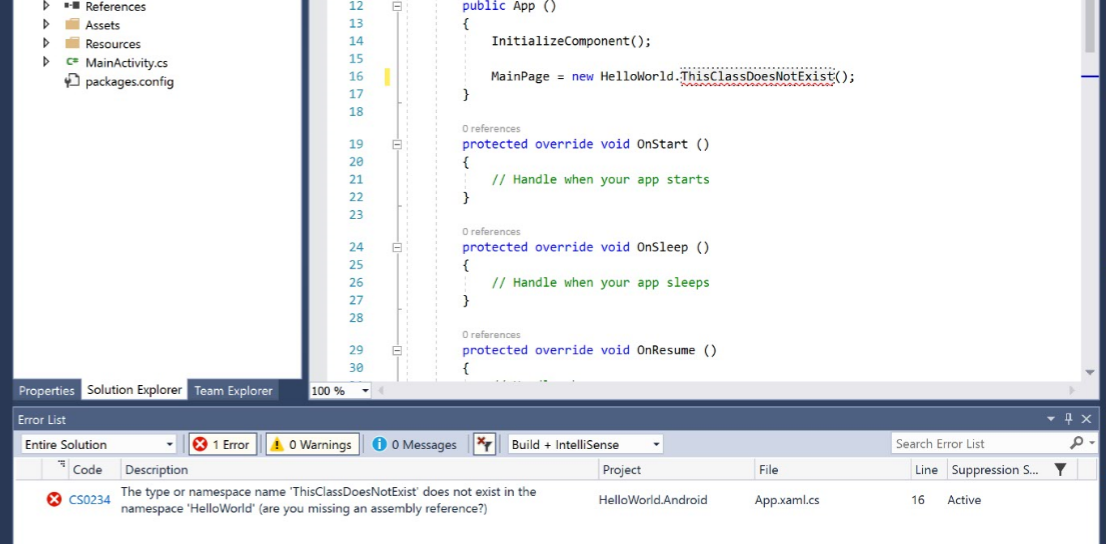Image resolution: width=1106 pixels, height=544 pixels.
Task: Click the sort indicator icon left of Code column
Action: [62, 464]
